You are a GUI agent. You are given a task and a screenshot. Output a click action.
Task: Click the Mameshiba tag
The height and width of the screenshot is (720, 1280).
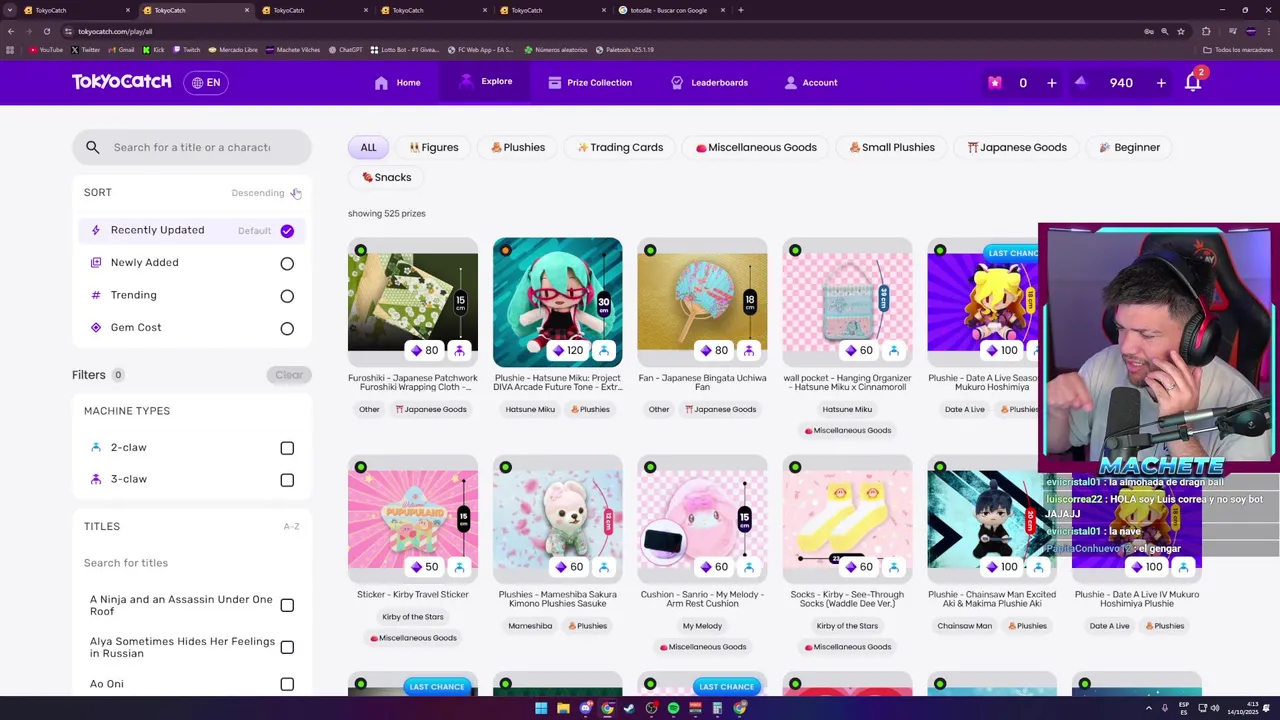click(530, 626)
